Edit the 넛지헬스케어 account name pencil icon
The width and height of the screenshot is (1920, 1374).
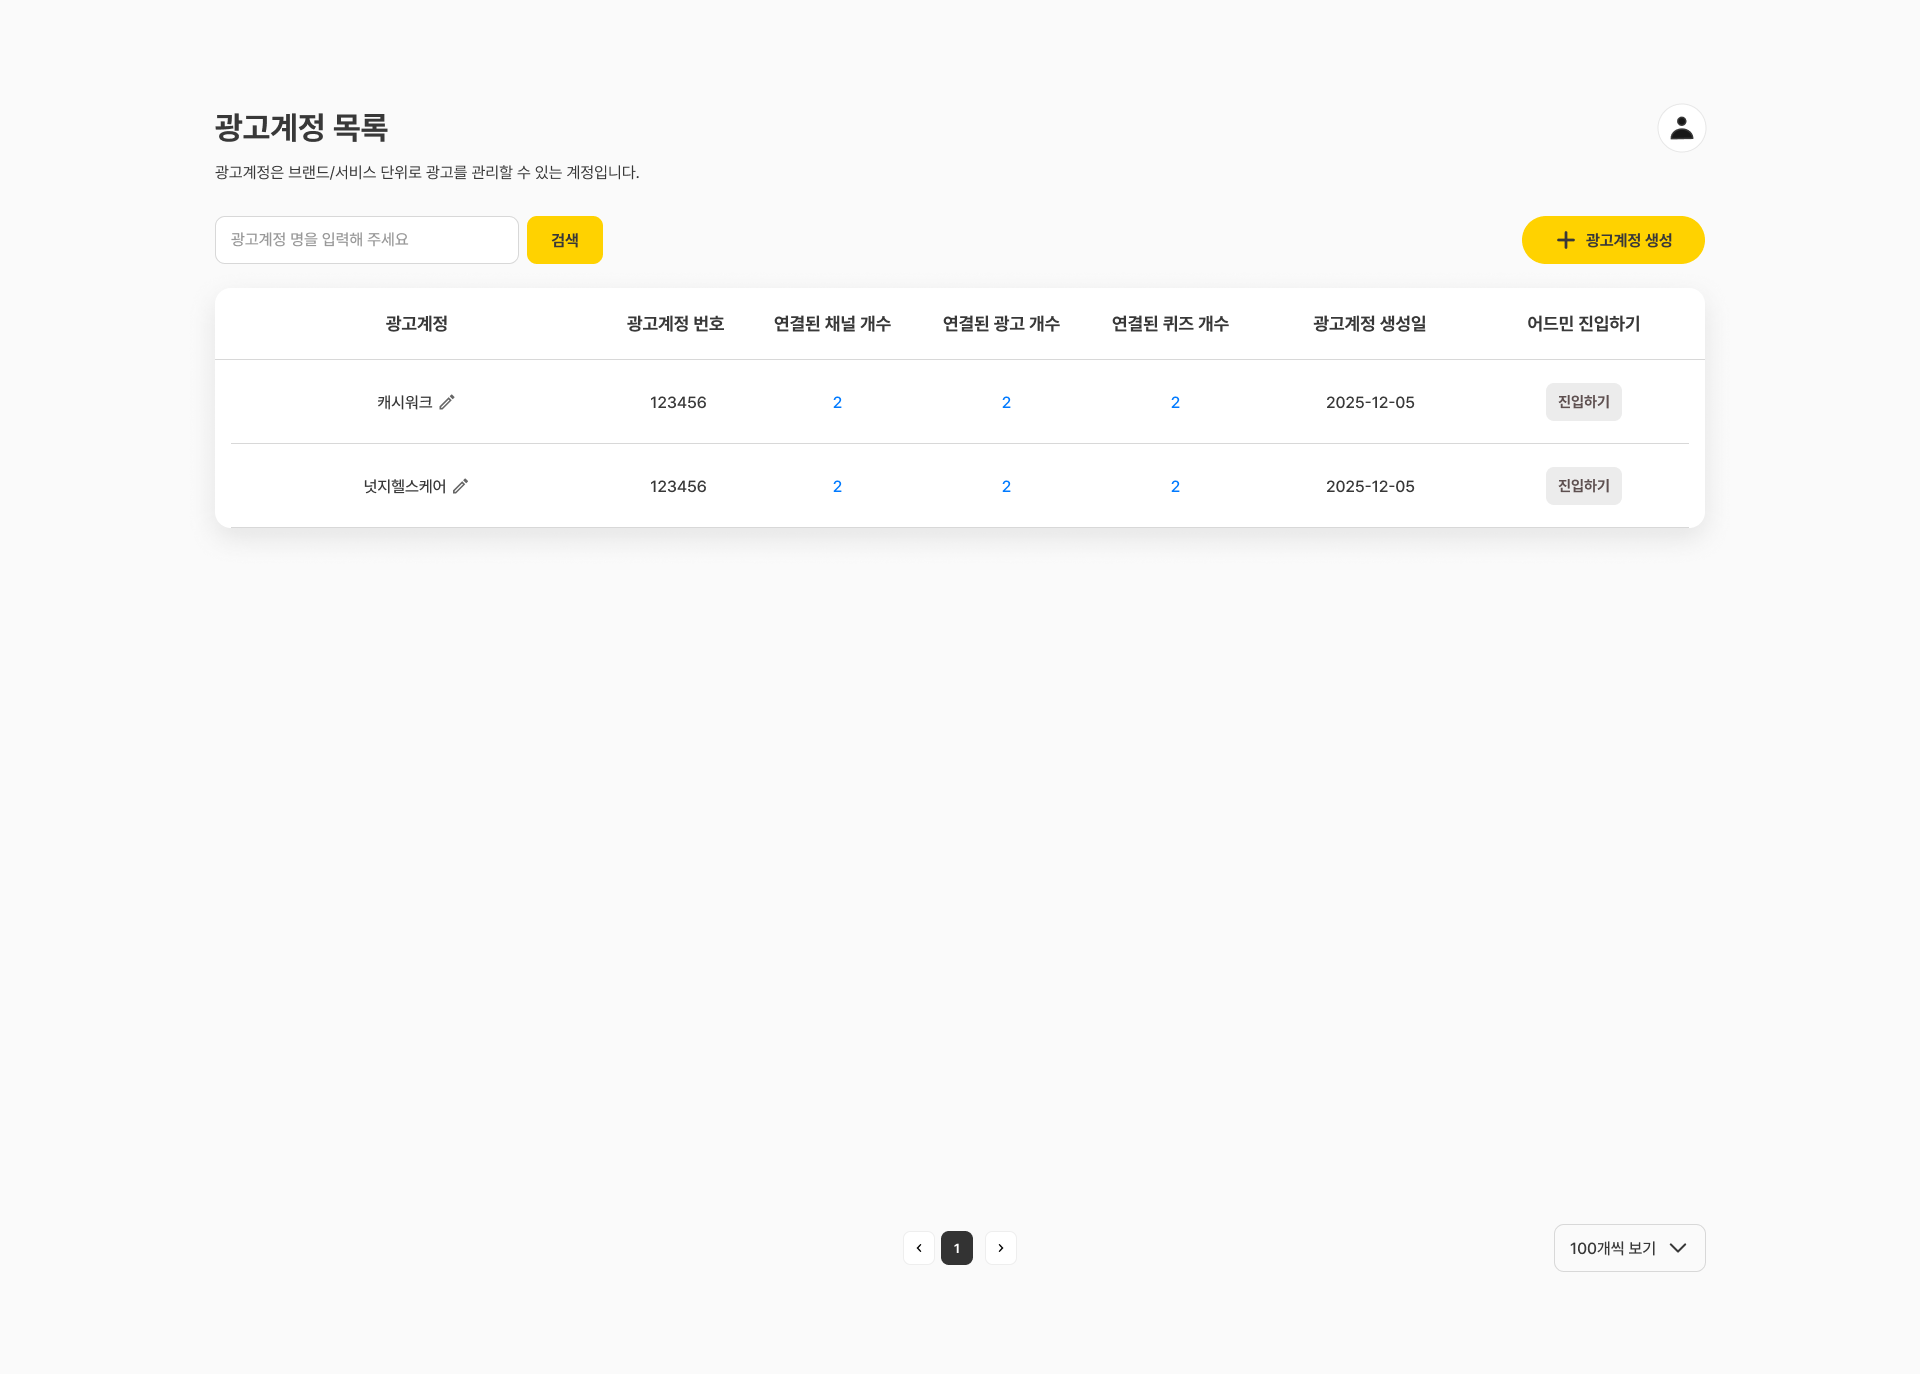click(x=460, y=486)
